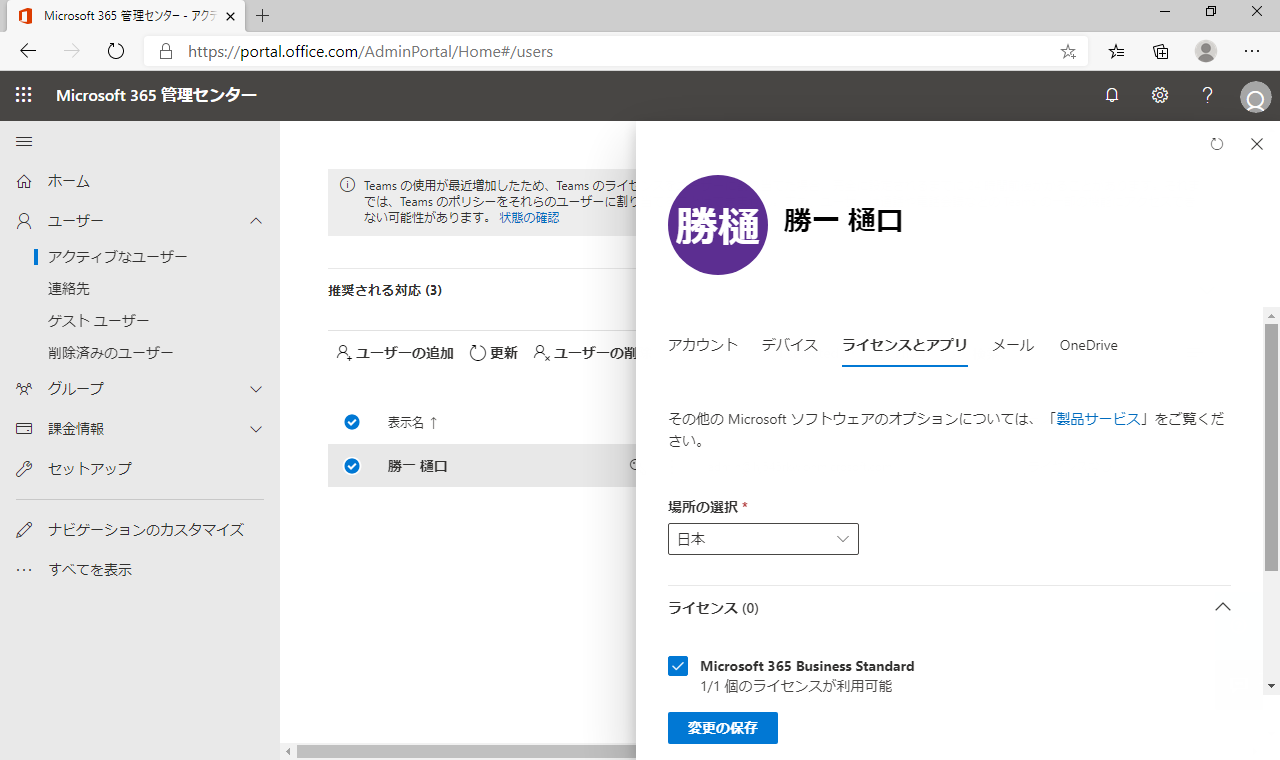
Task: Click the page horizontal scrollbar
Action: [466, 751]
